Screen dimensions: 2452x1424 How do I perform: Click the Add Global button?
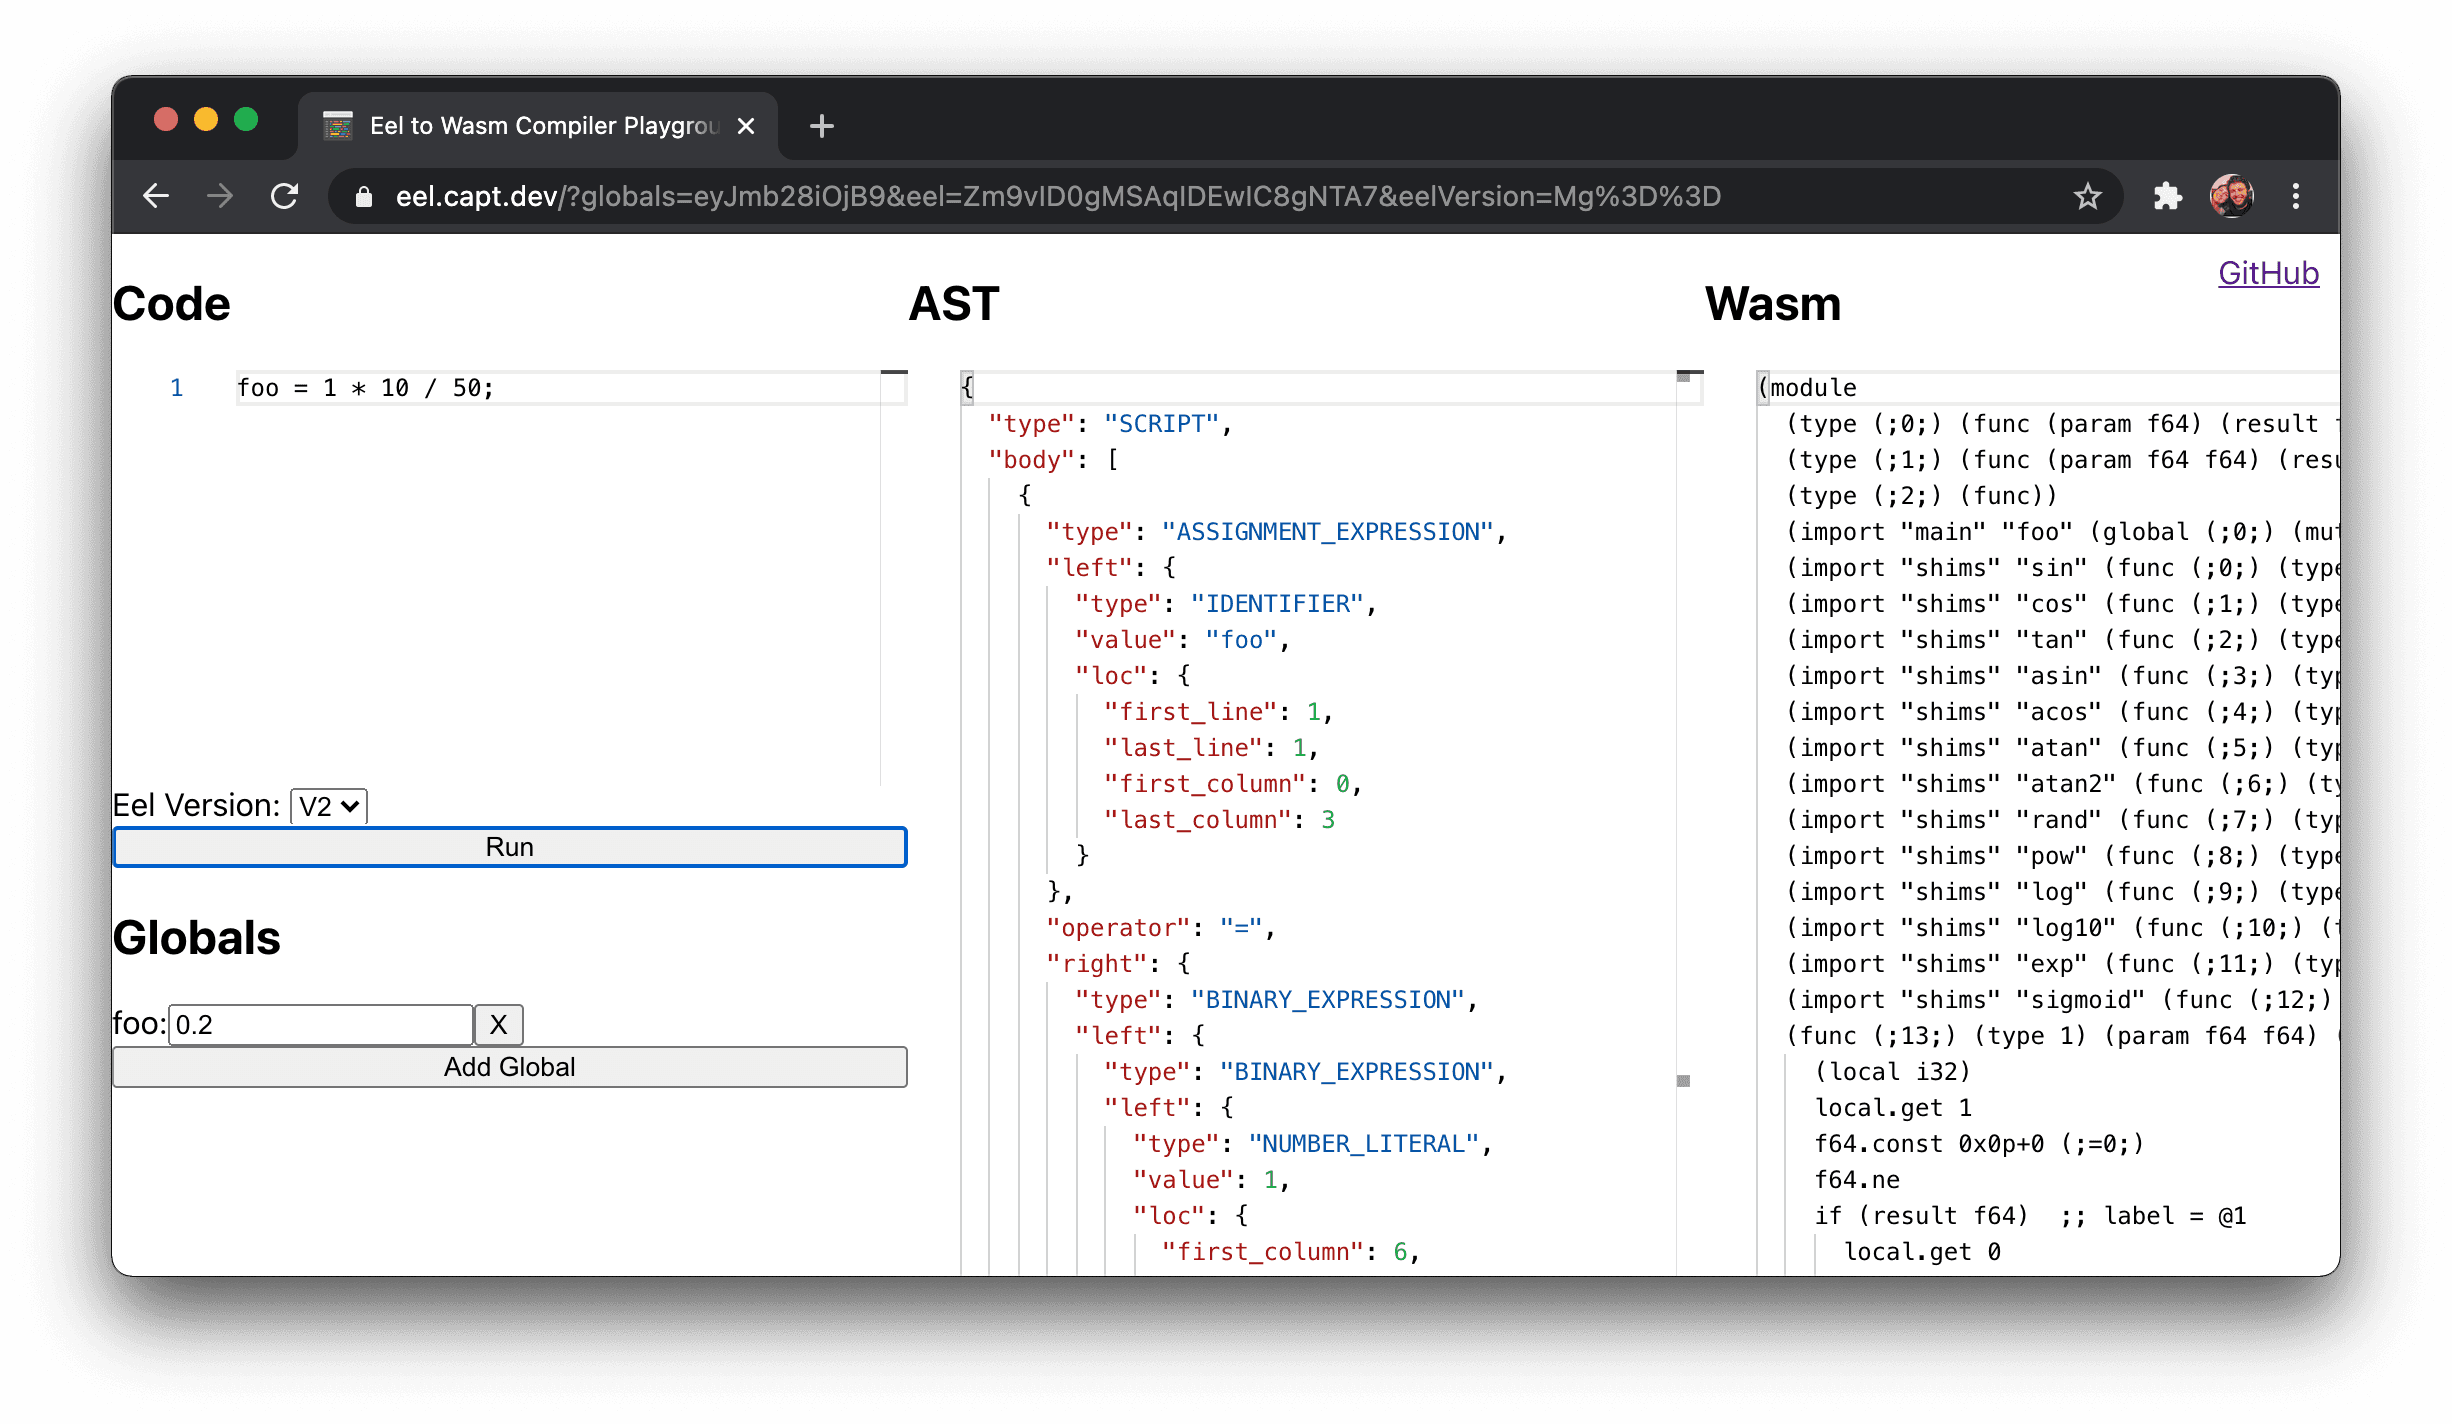509,1067
